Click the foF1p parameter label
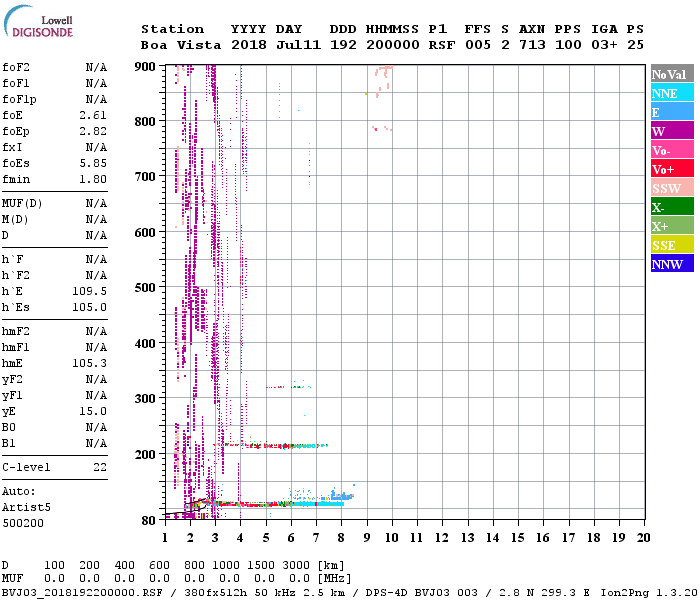 tap(19, 100)
